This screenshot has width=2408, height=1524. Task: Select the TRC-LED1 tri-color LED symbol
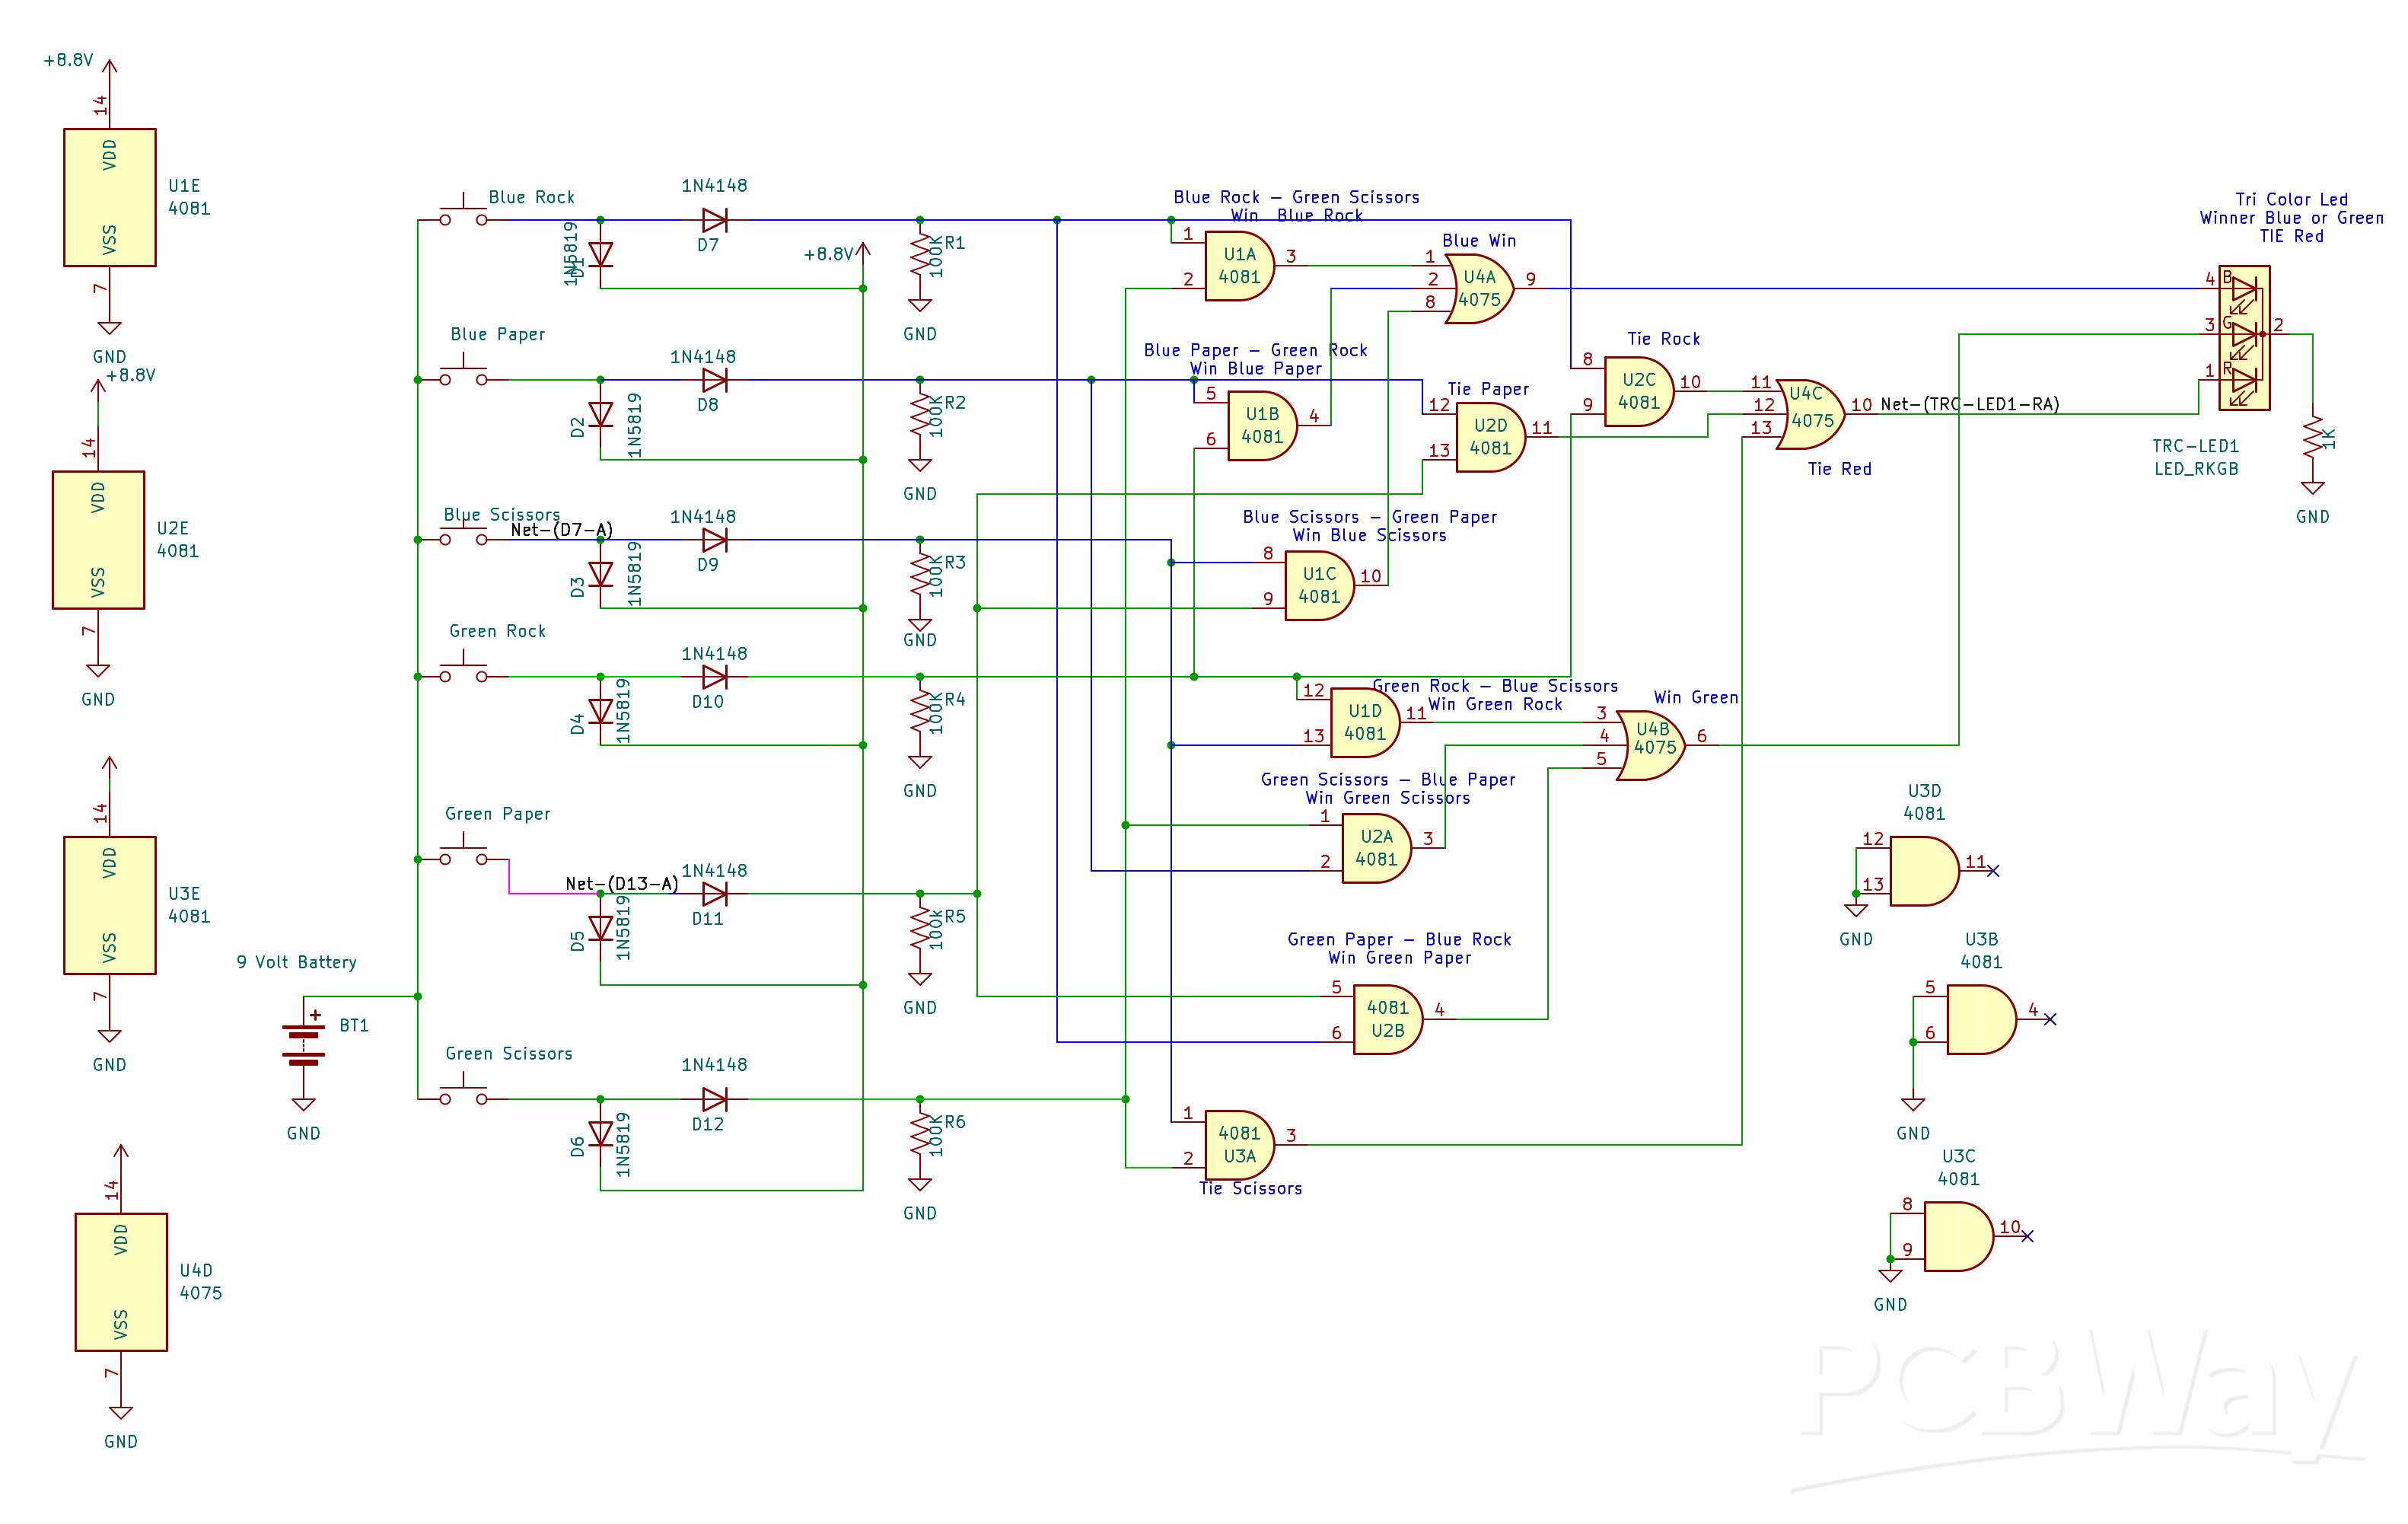[x=2244, y=338]
